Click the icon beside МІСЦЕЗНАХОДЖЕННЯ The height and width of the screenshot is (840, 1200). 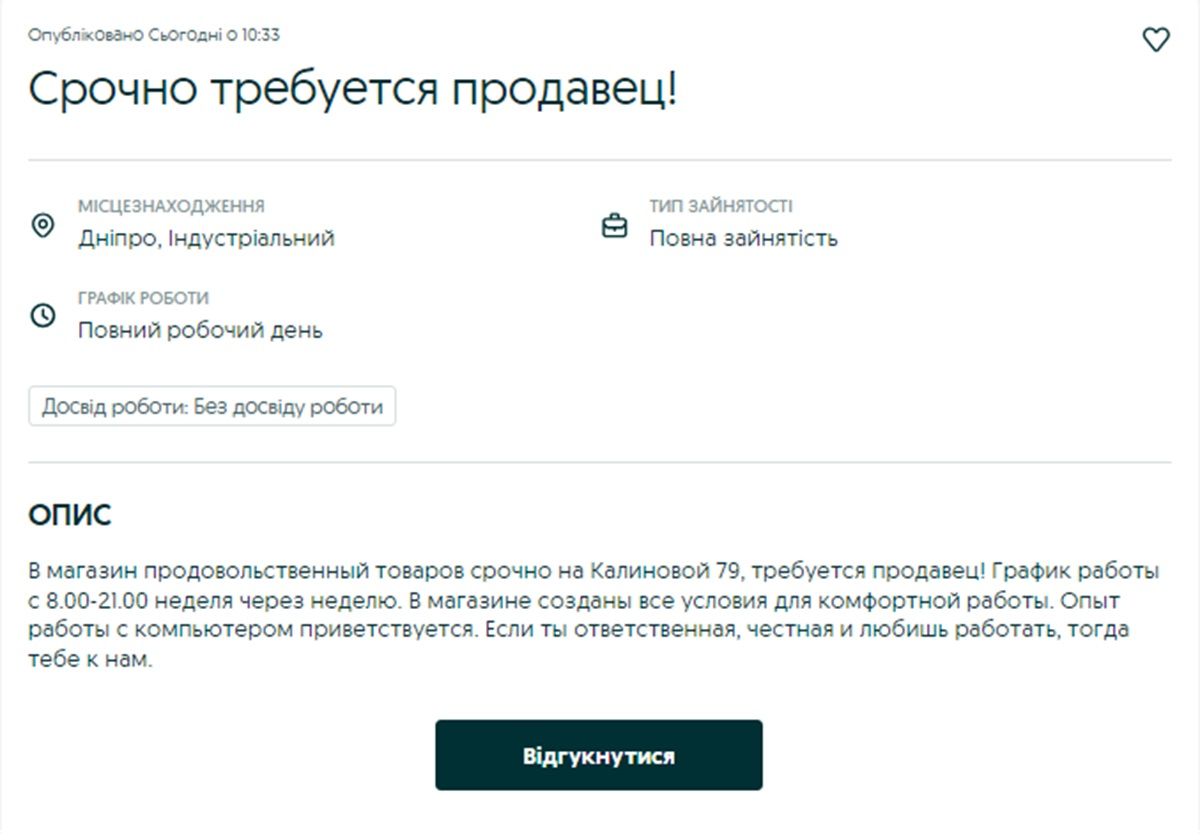click(43, 226)
